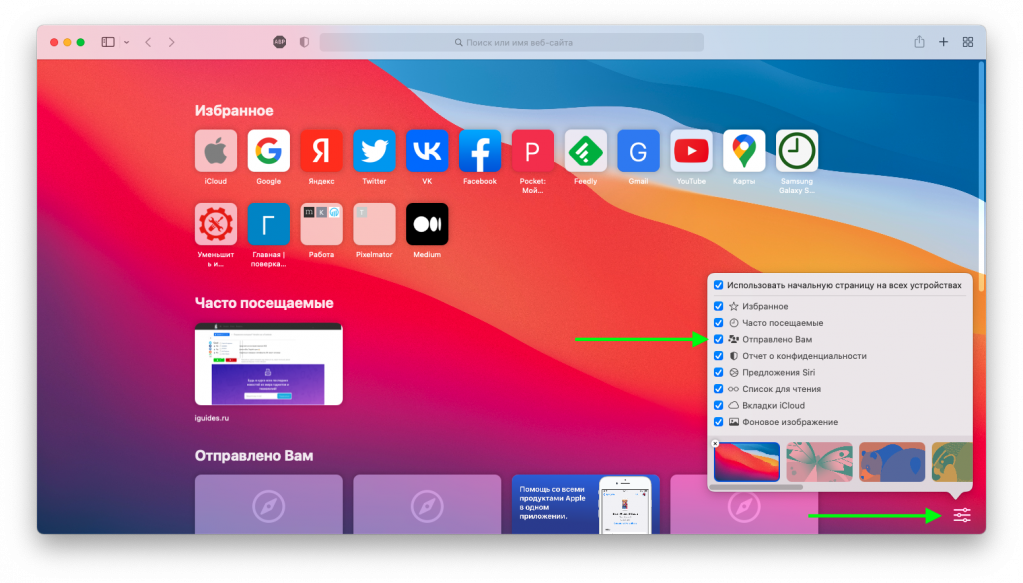Select the butterfly background thumbnail
The height and width of the screenshot is (583, 1023).
pos(819,462)
